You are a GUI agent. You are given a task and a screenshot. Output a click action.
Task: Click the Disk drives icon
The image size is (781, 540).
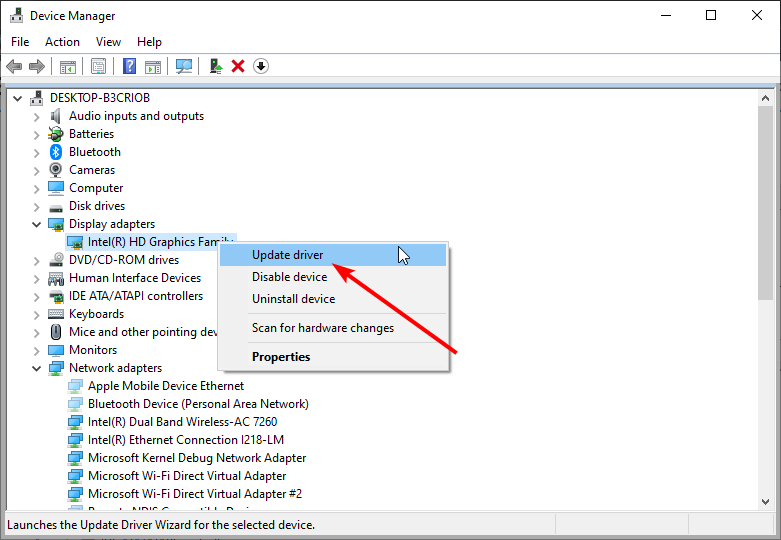pos(56,207)
